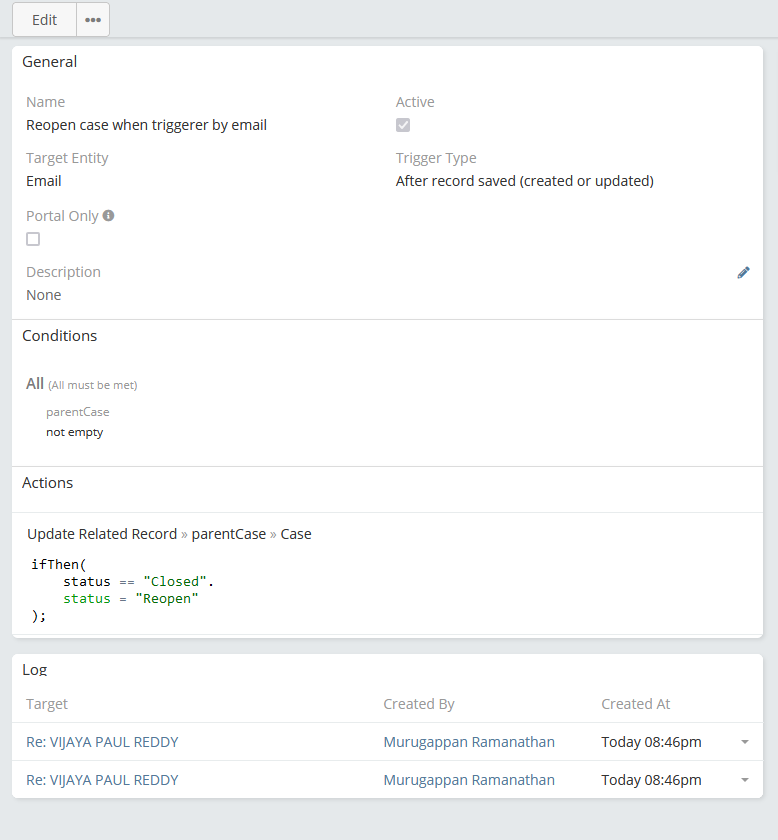The image size is (778, 840).
Task: Open Murugappan Ramanathan in the second log row
Action: (469, 780)
